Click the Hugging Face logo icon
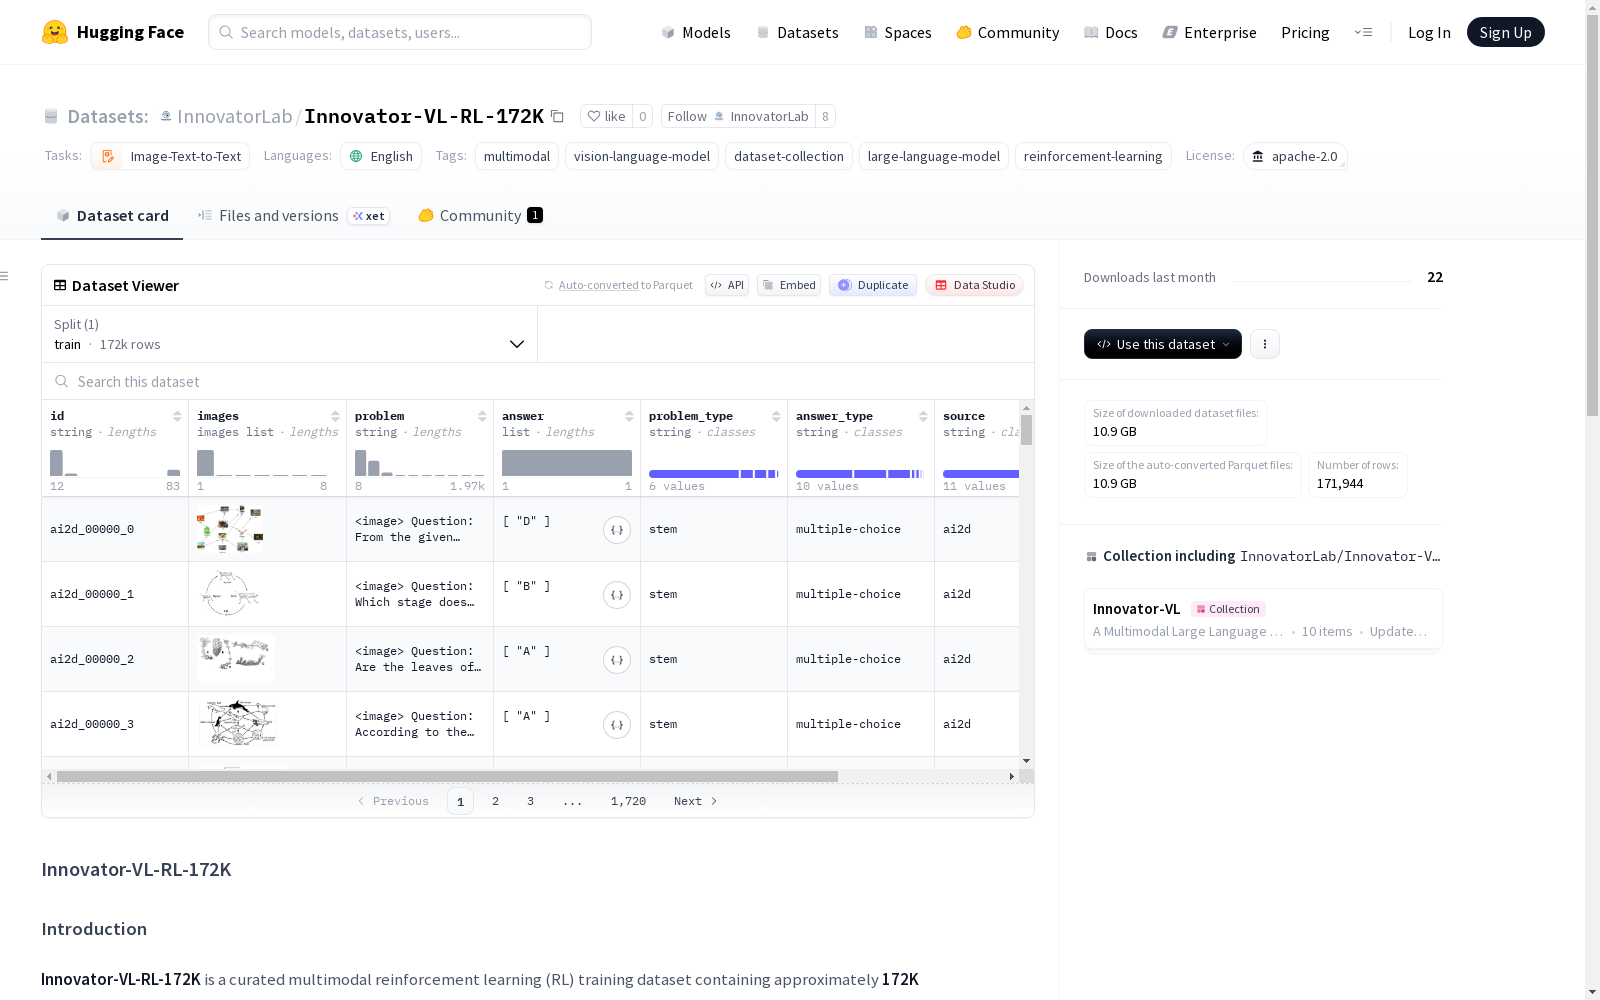 point(55,32)
